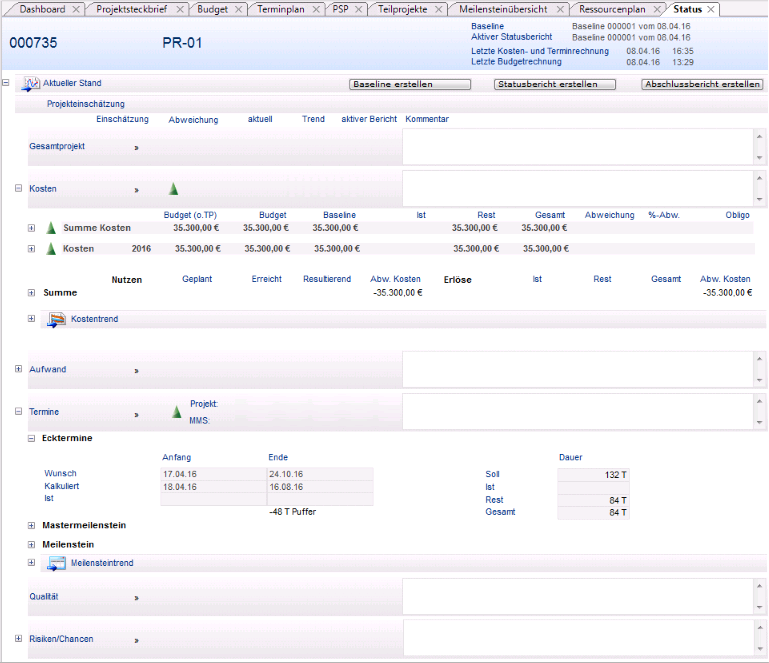Expand the Summe Nutzen row
769x663 pixels.
[x=31, y=293]
